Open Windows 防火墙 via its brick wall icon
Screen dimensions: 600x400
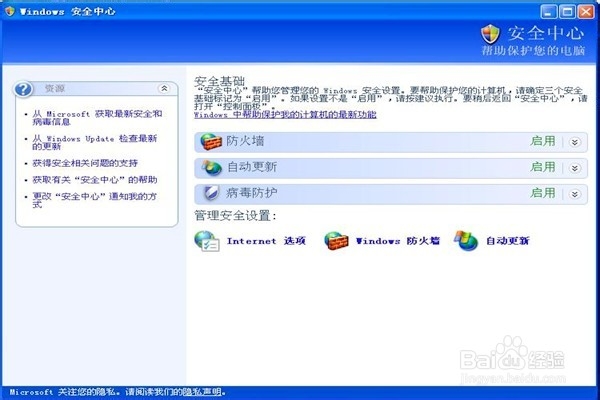pos(336,241)
